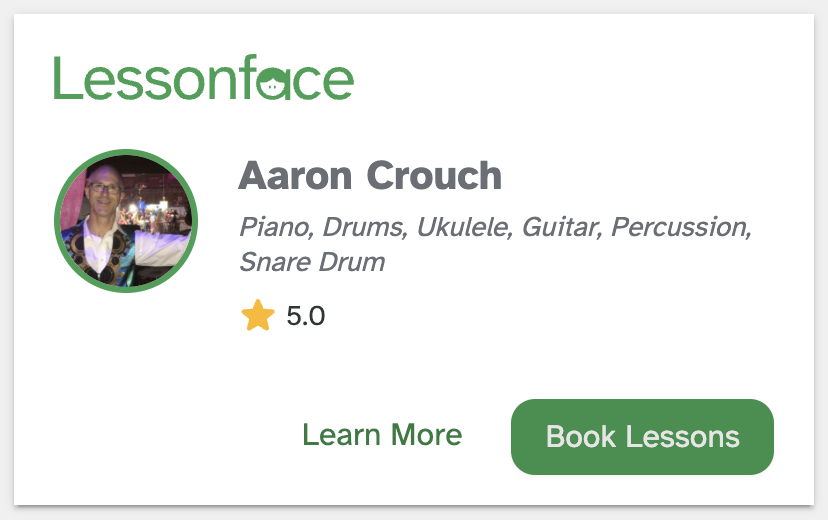This screenshot has width=828, height=520.
Task: Click the "Percussion" instrument text
Action: [680, 228]
